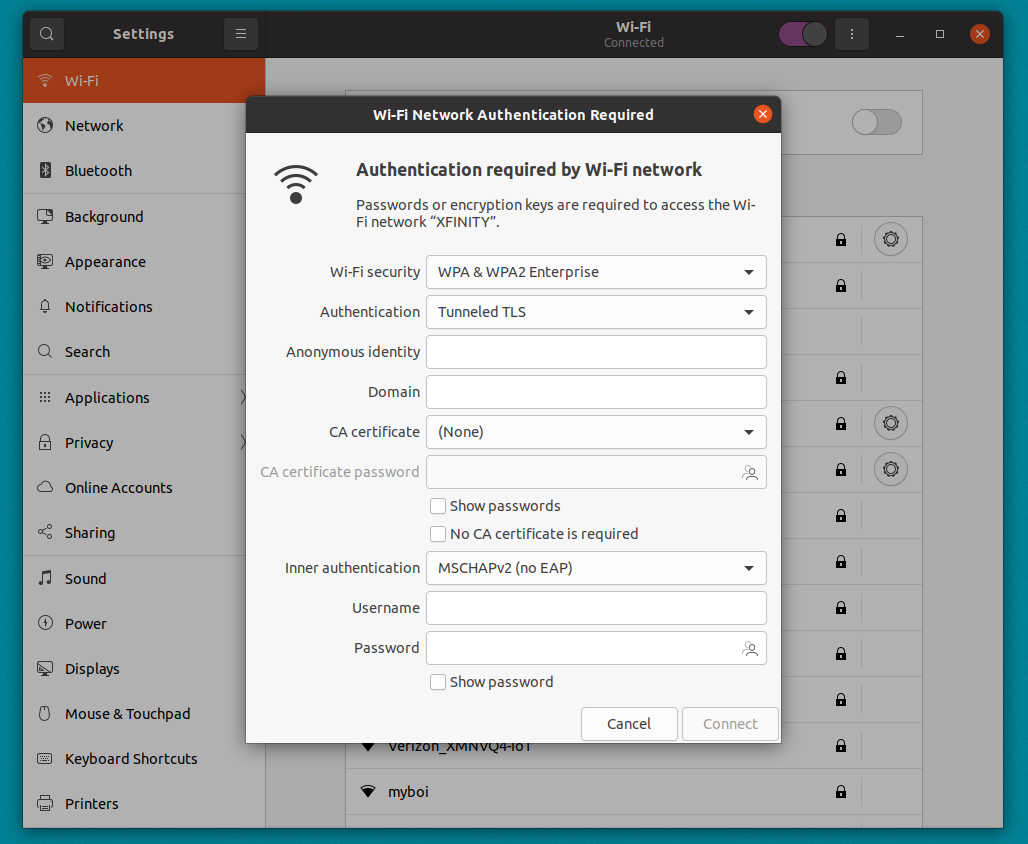Check the Show passwords checkbox
The image size is (1028, 844).
(x=438, y=506)
